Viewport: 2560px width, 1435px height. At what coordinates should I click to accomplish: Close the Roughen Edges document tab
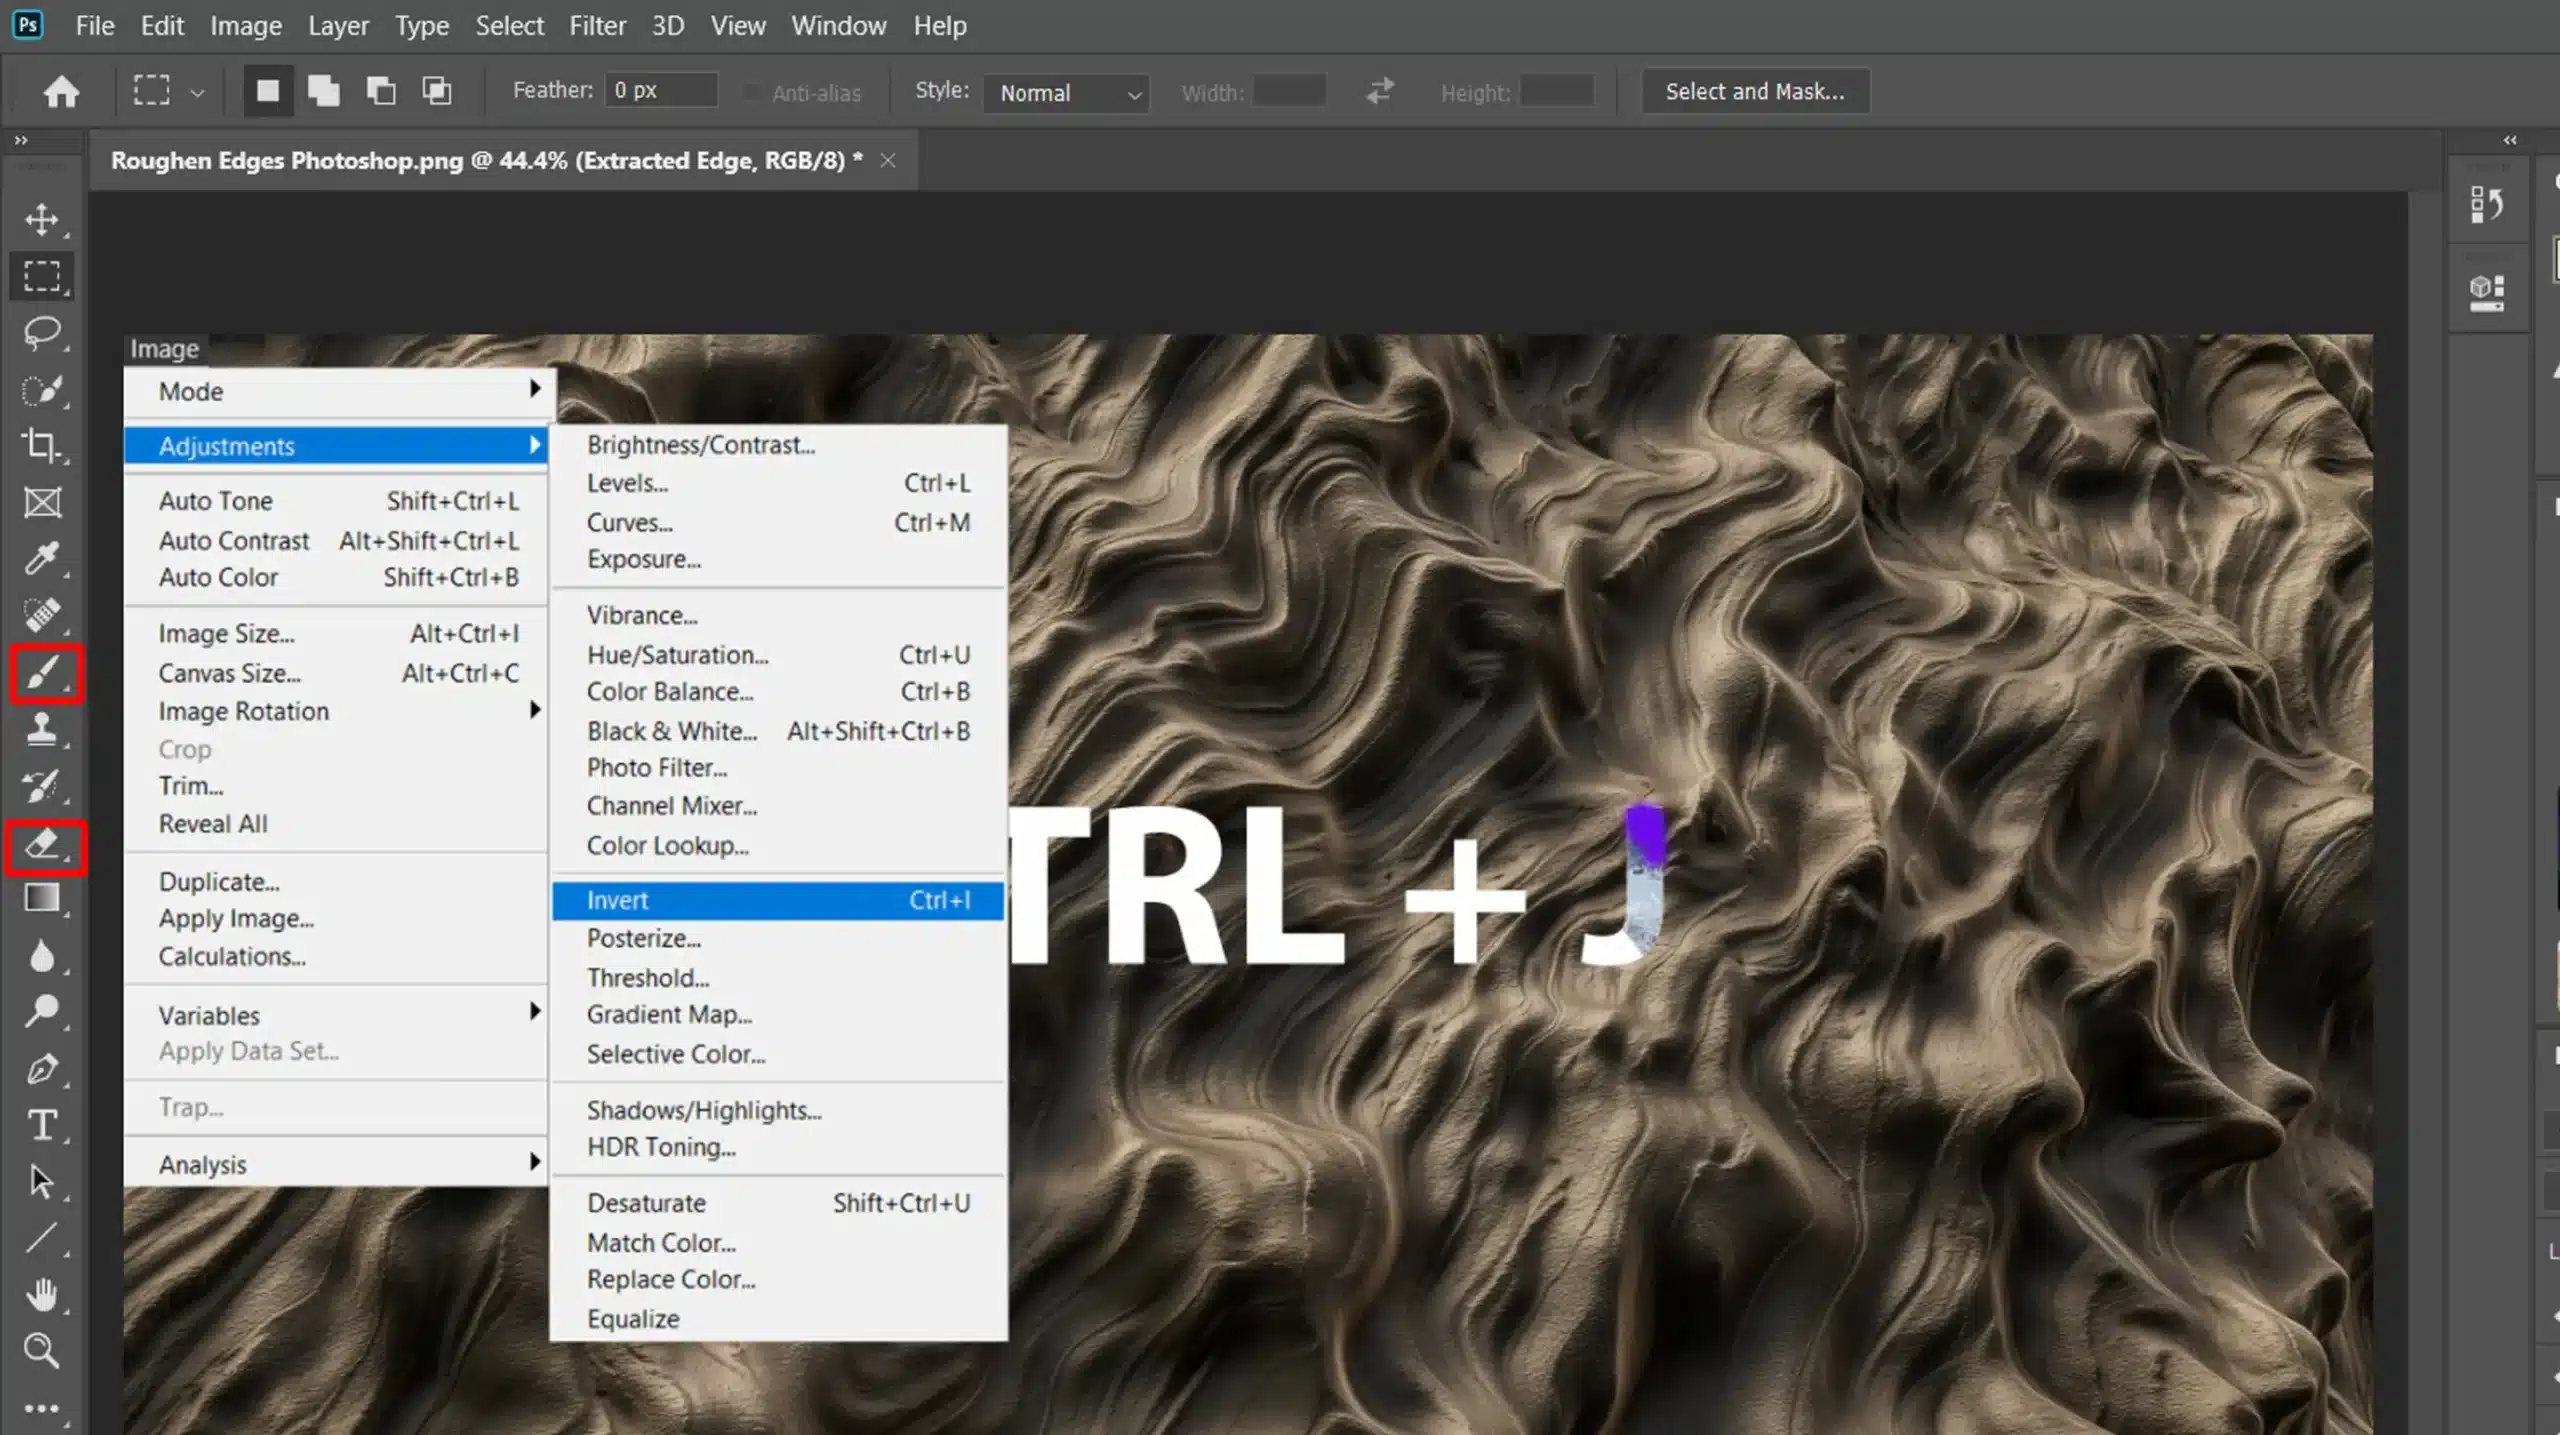(888, 160)
